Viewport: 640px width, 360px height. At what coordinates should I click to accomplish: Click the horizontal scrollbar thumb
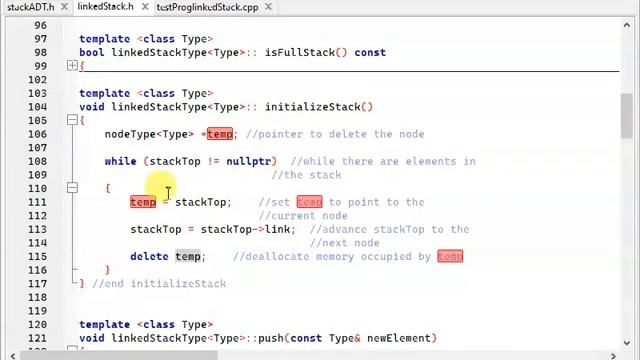pyautogui.click(x=119, y=356)
